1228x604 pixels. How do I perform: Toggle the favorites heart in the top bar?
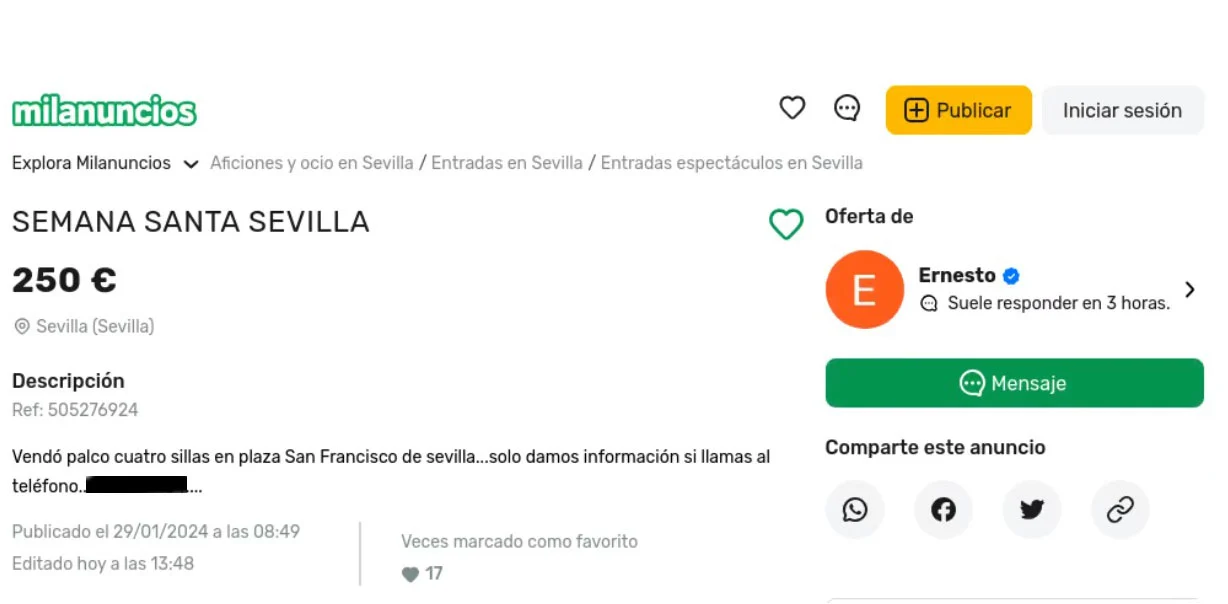coord(791,107)
